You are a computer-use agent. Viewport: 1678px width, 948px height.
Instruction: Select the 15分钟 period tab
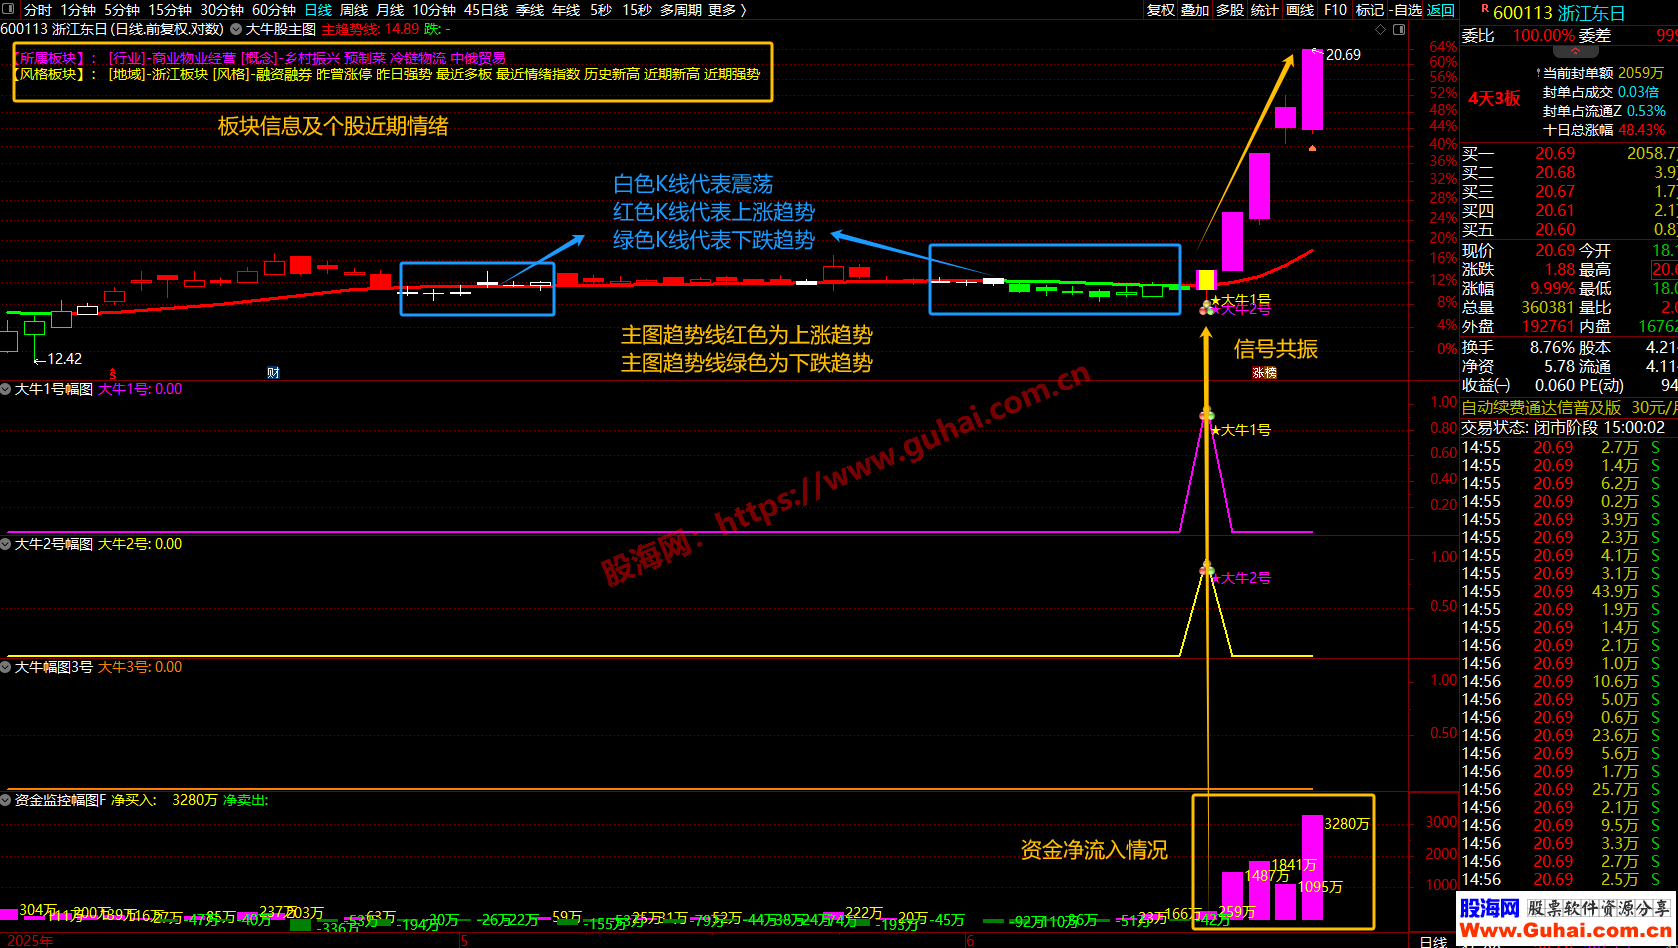[x=170, y=10]
